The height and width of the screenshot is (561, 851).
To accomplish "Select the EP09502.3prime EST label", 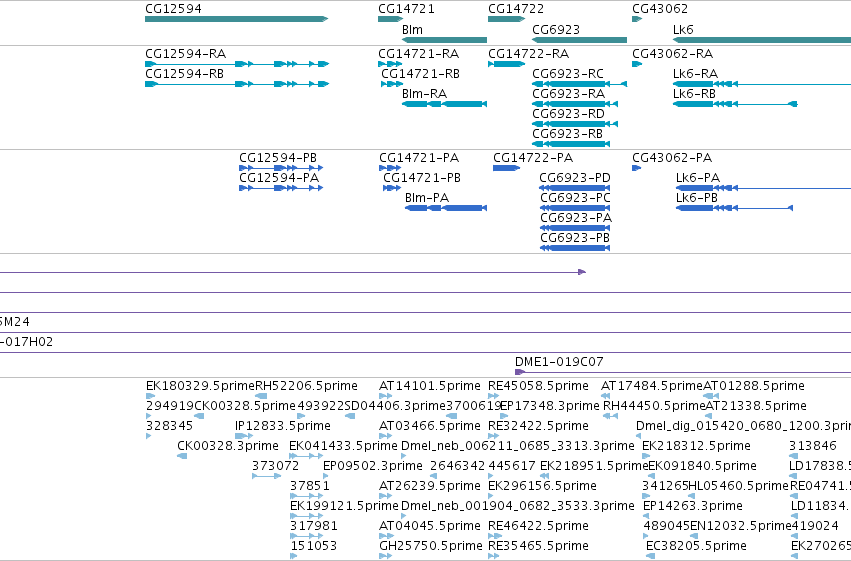I will click(x=373, y=466).
